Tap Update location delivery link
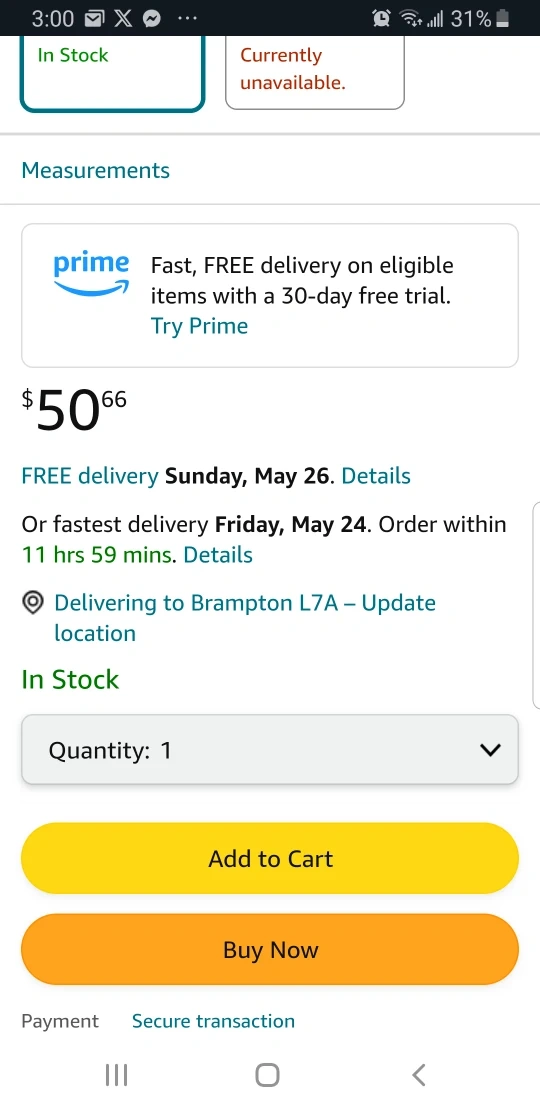 pos(245,617)
